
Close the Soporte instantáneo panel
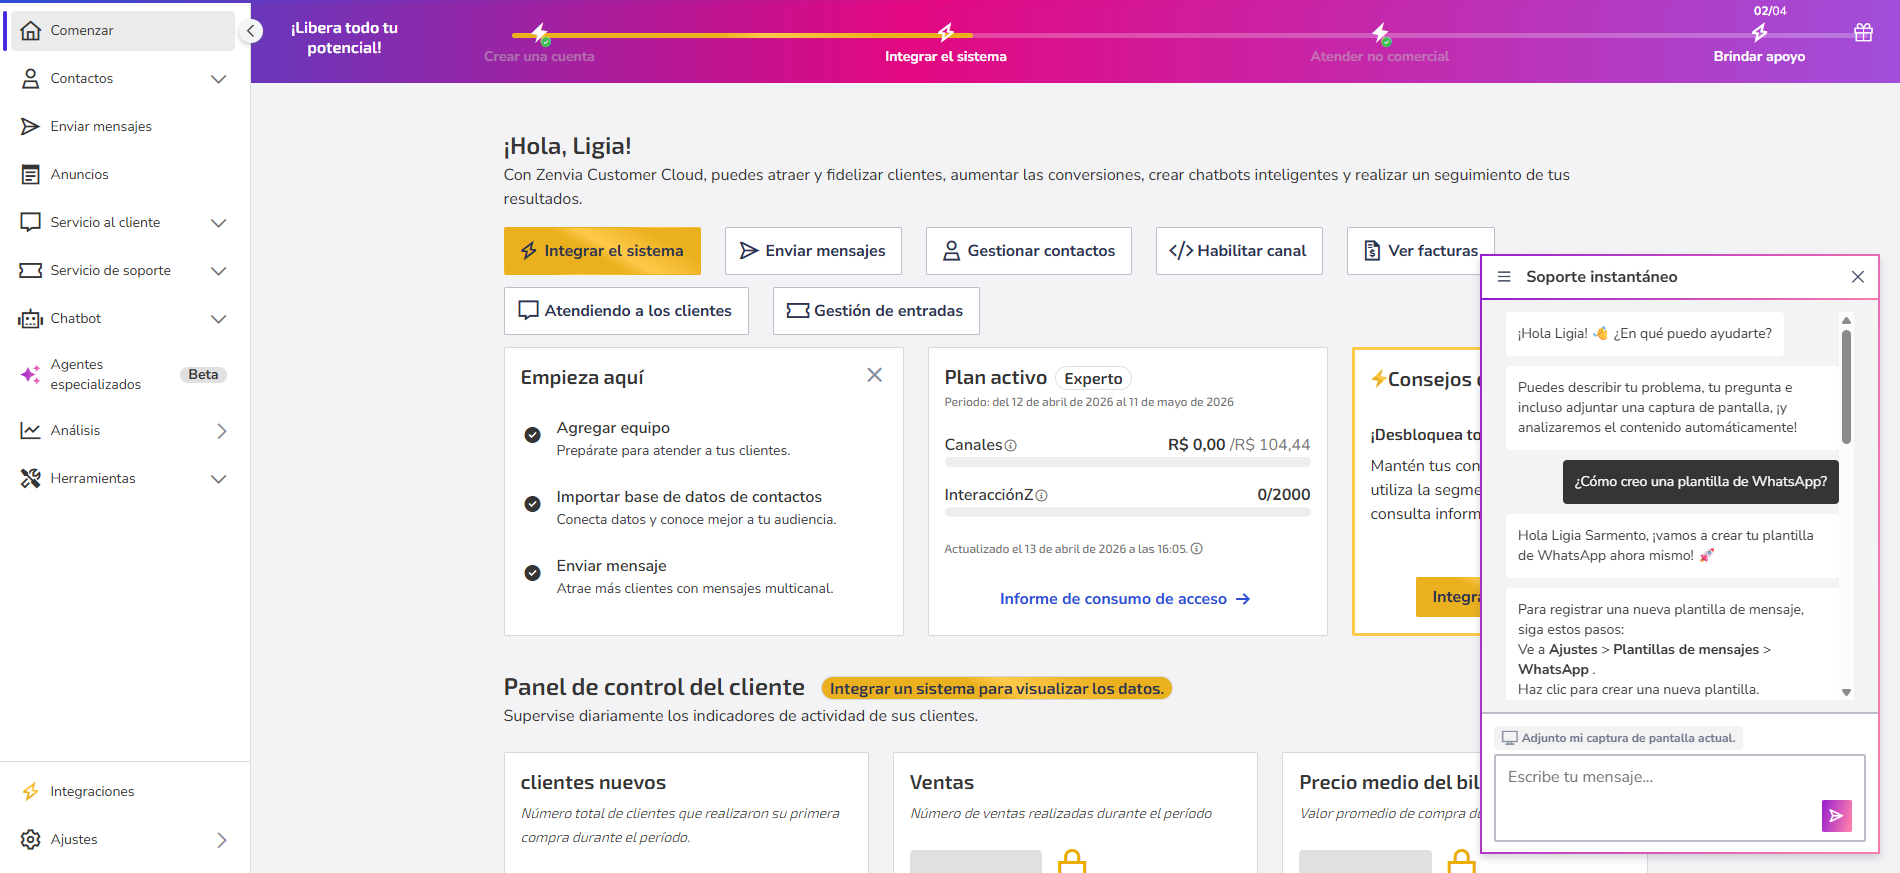[1858, 277]
